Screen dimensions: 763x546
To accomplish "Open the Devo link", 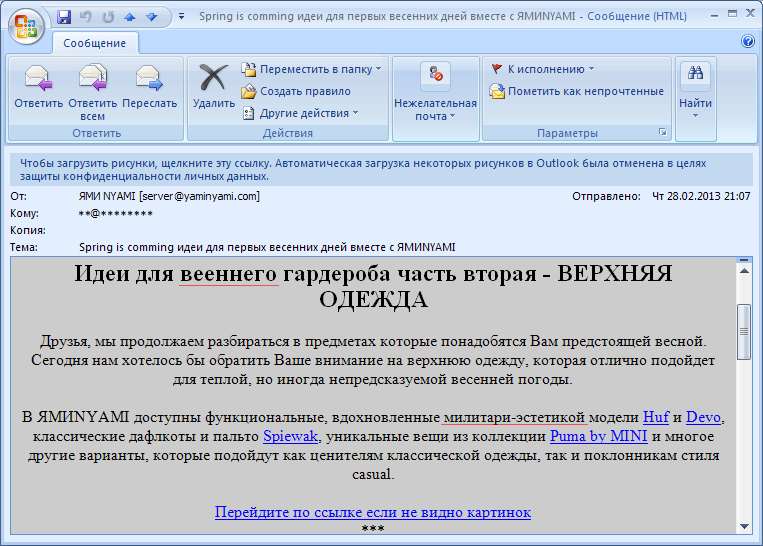I will (x=703, y=417).
